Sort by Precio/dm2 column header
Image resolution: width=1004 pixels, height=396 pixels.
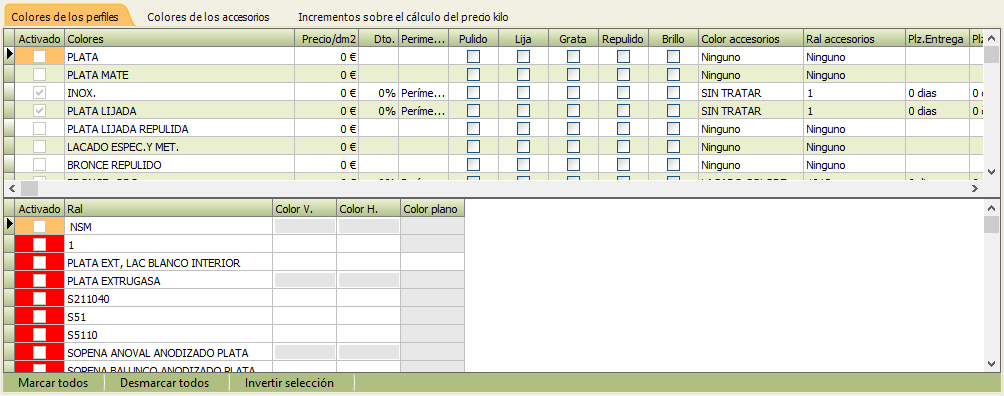(x=328, y=39)
